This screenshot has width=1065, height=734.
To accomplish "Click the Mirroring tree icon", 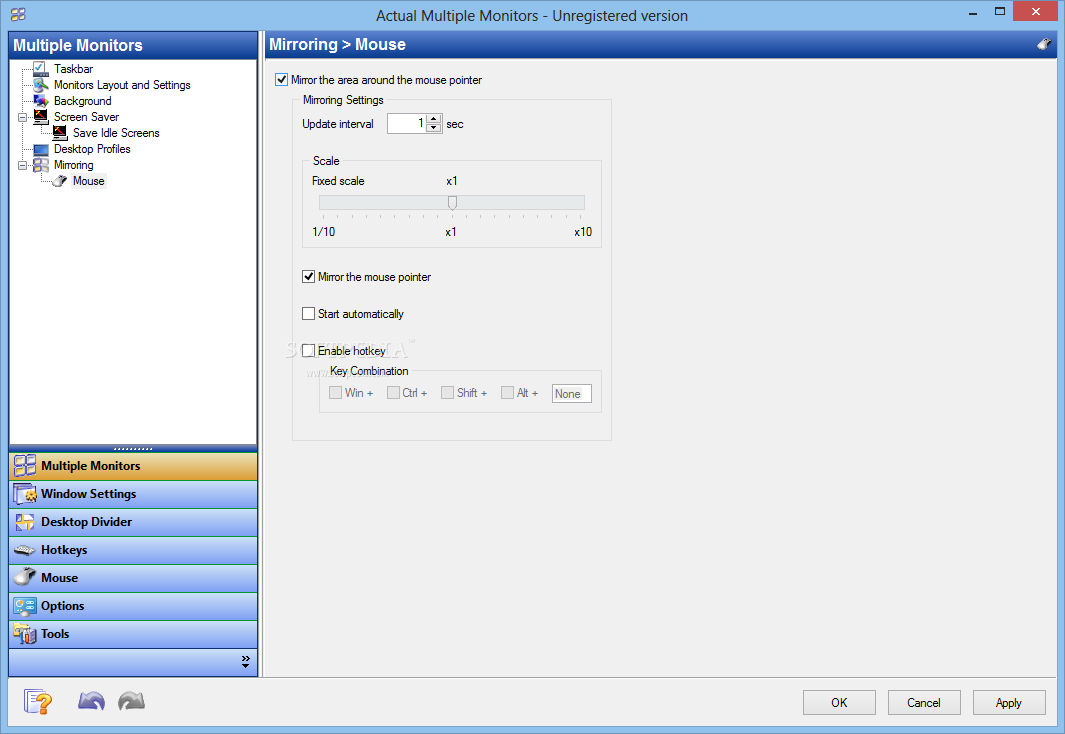I will point(41,165).
